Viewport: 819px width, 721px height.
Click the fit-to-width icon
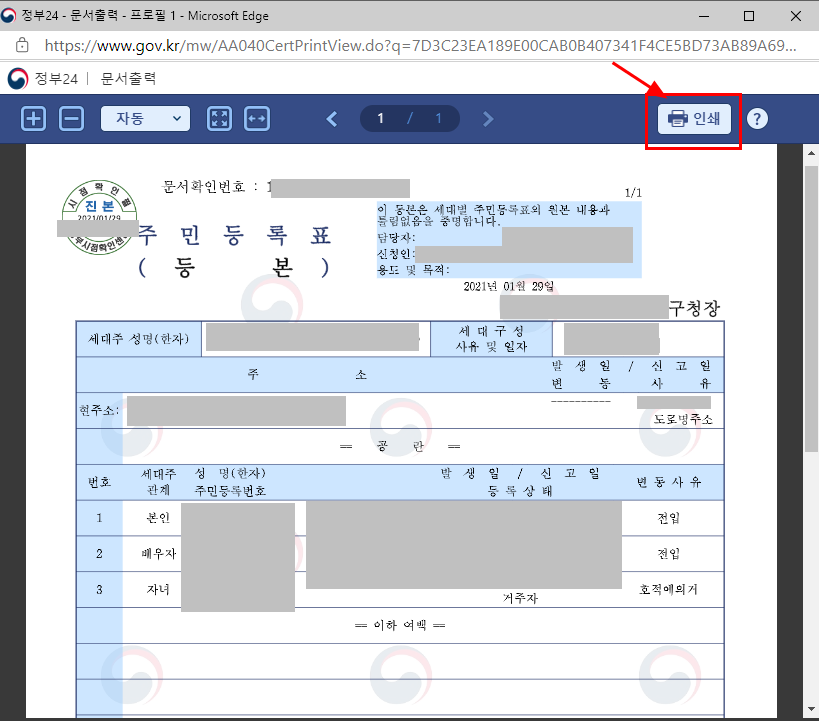point(257,119)
